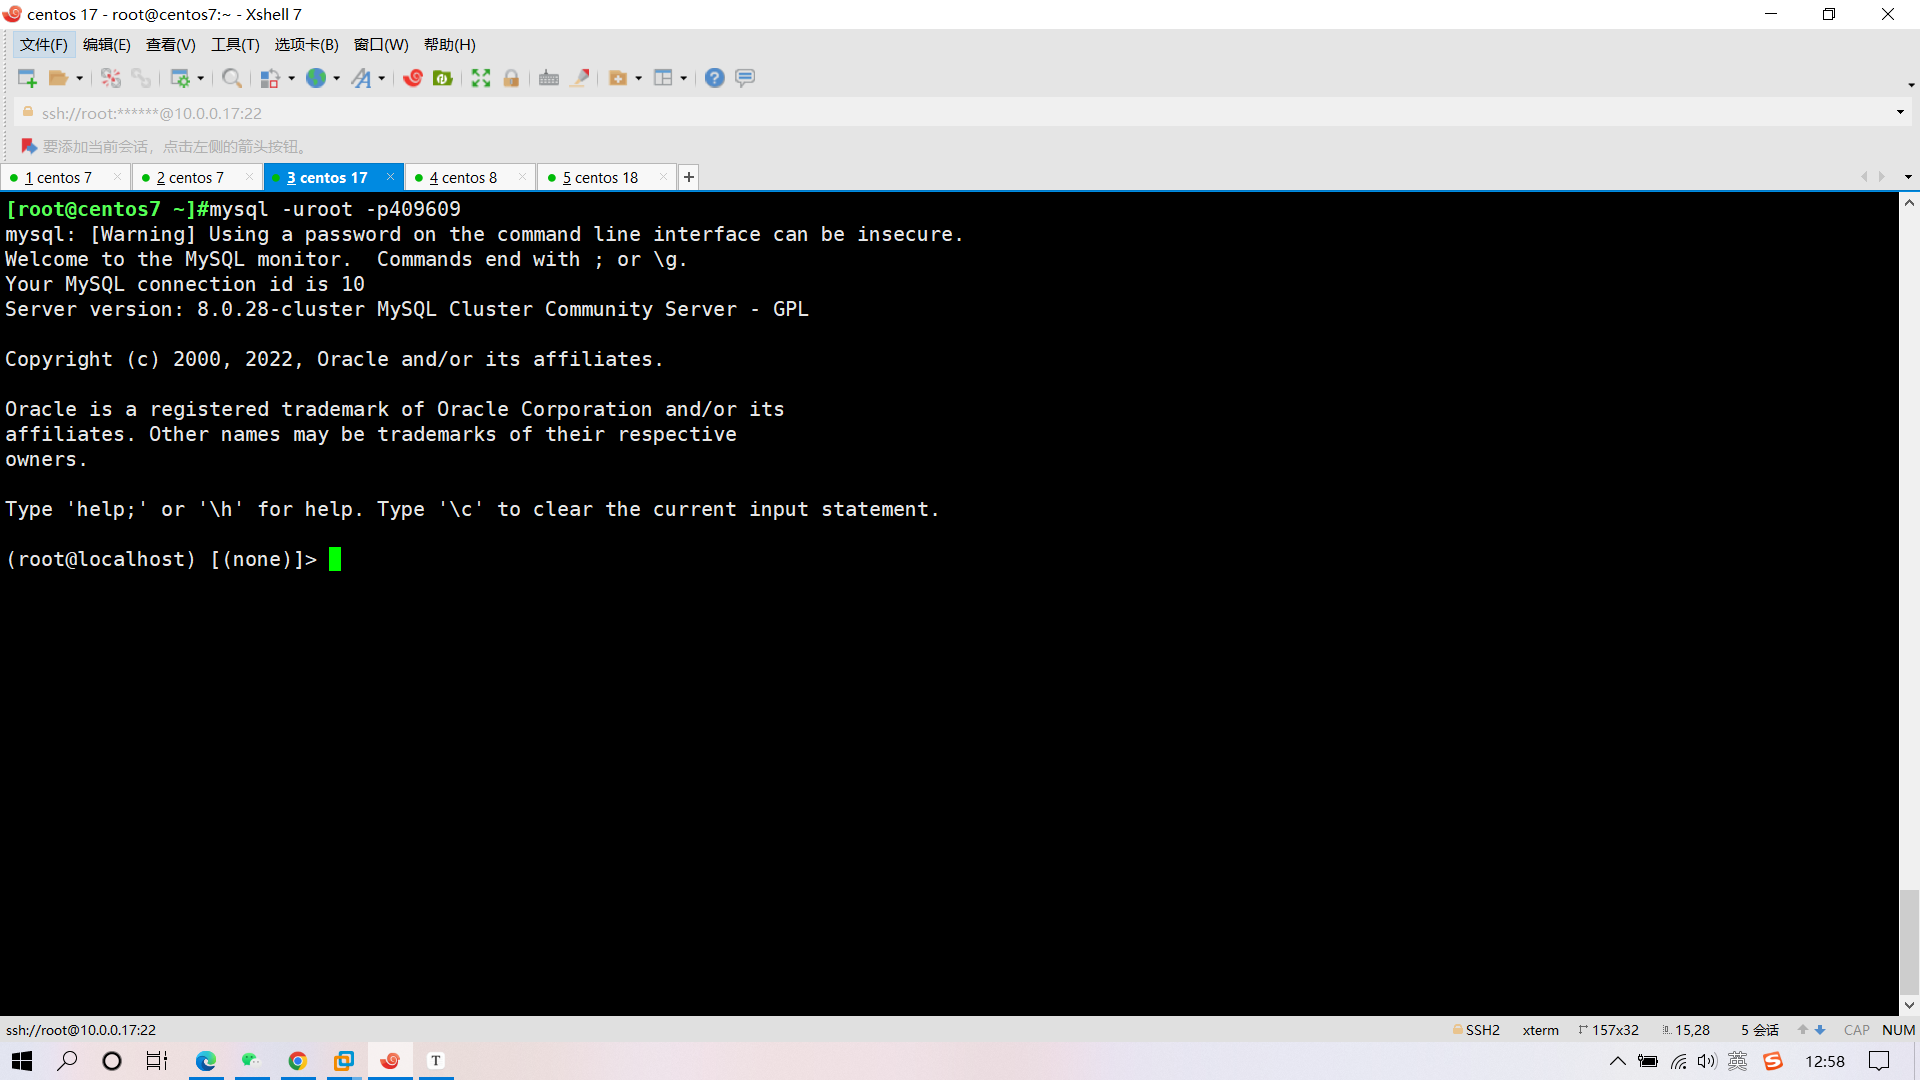Click the new session toolbar icon
This screenshot has height=1080, width=1920.
point(27,78)
